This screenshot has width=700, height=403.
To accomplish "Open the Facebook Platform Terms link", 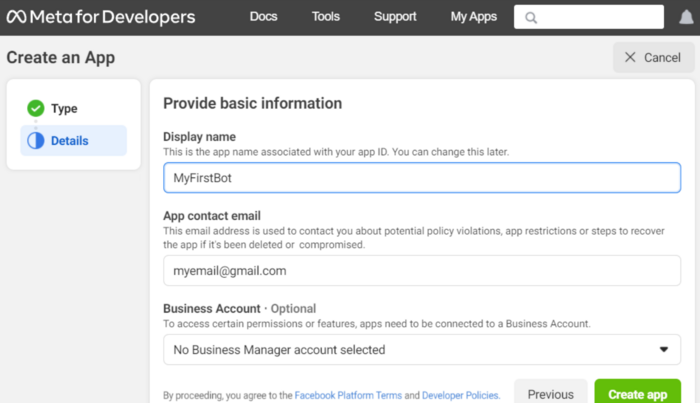I will [348, 396].
